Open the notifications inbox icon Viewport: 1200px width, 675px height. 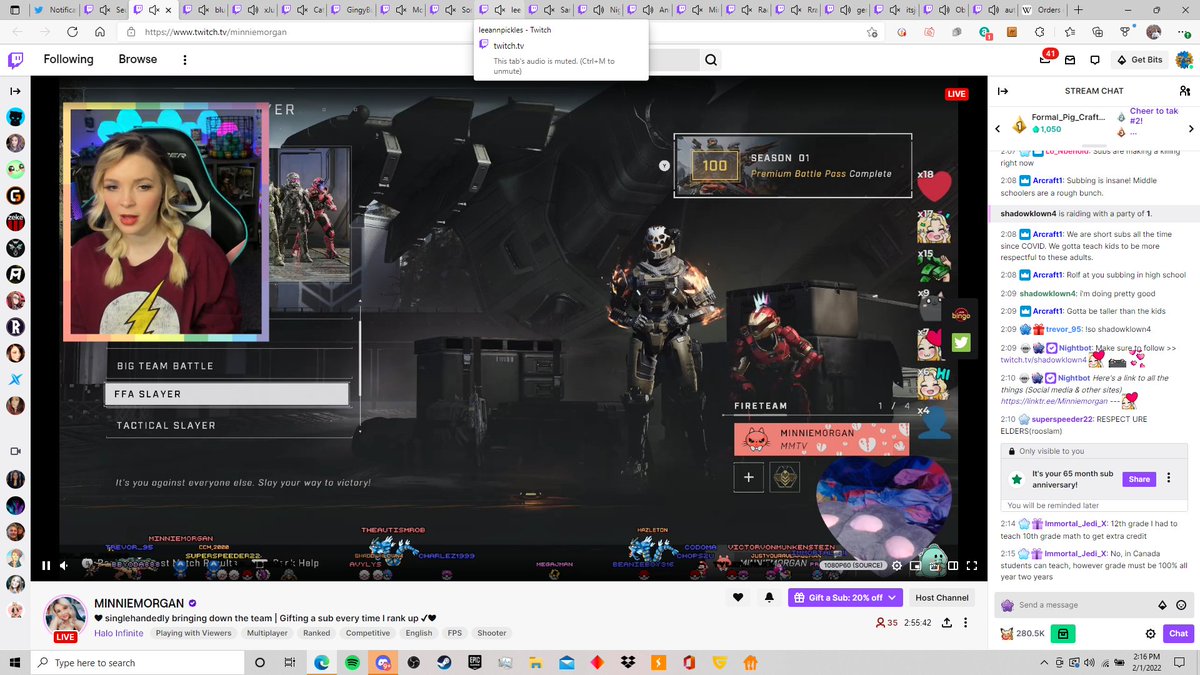coord(1069,60)
